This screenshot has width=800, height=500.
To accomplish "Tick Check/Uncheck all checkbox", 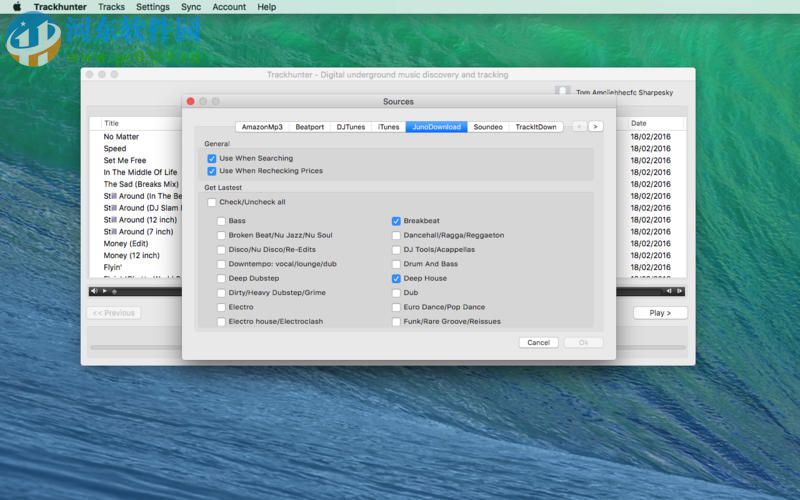I will (212, 203).
